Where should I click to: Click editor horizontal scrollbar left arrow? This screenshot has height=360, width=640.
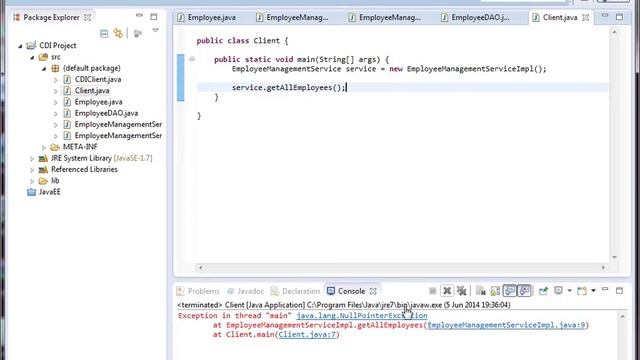tap(200, 268)
